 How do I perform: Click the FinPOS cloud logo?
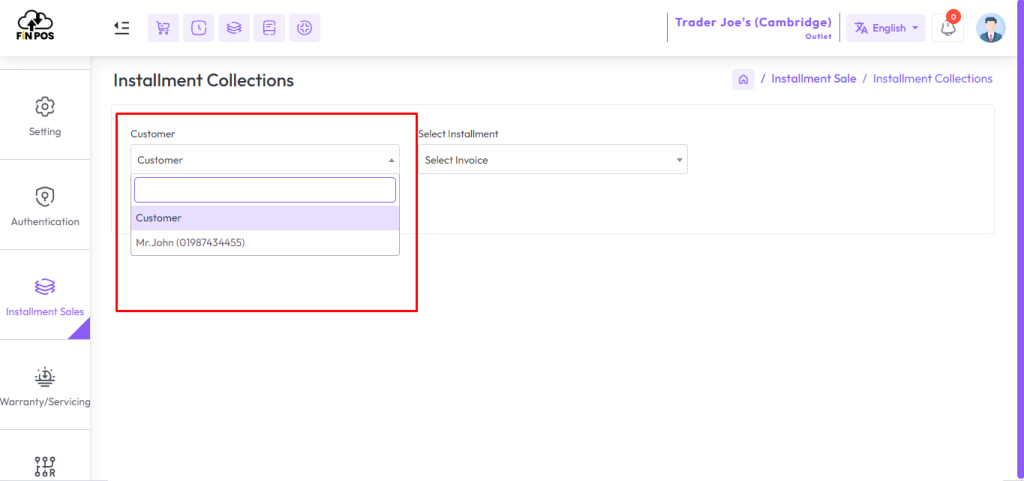(x=35, y=26)
